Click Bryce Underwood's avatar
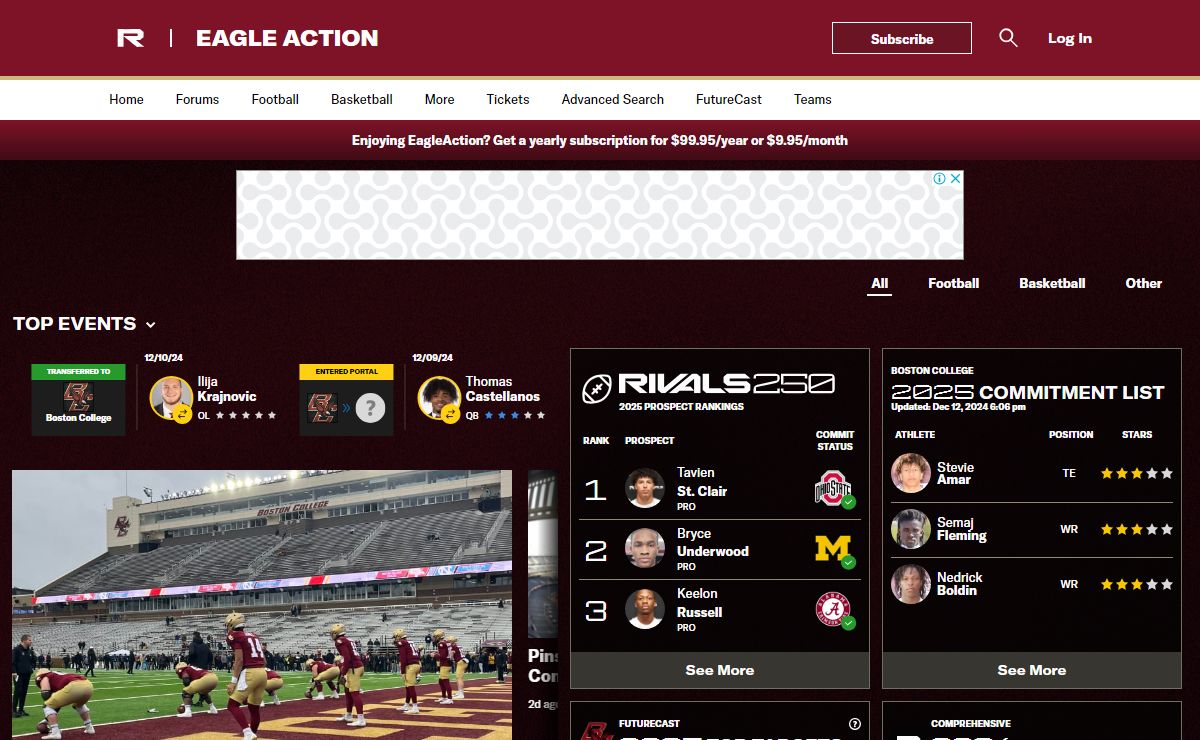1200x740 pixels. pos(645,549)
